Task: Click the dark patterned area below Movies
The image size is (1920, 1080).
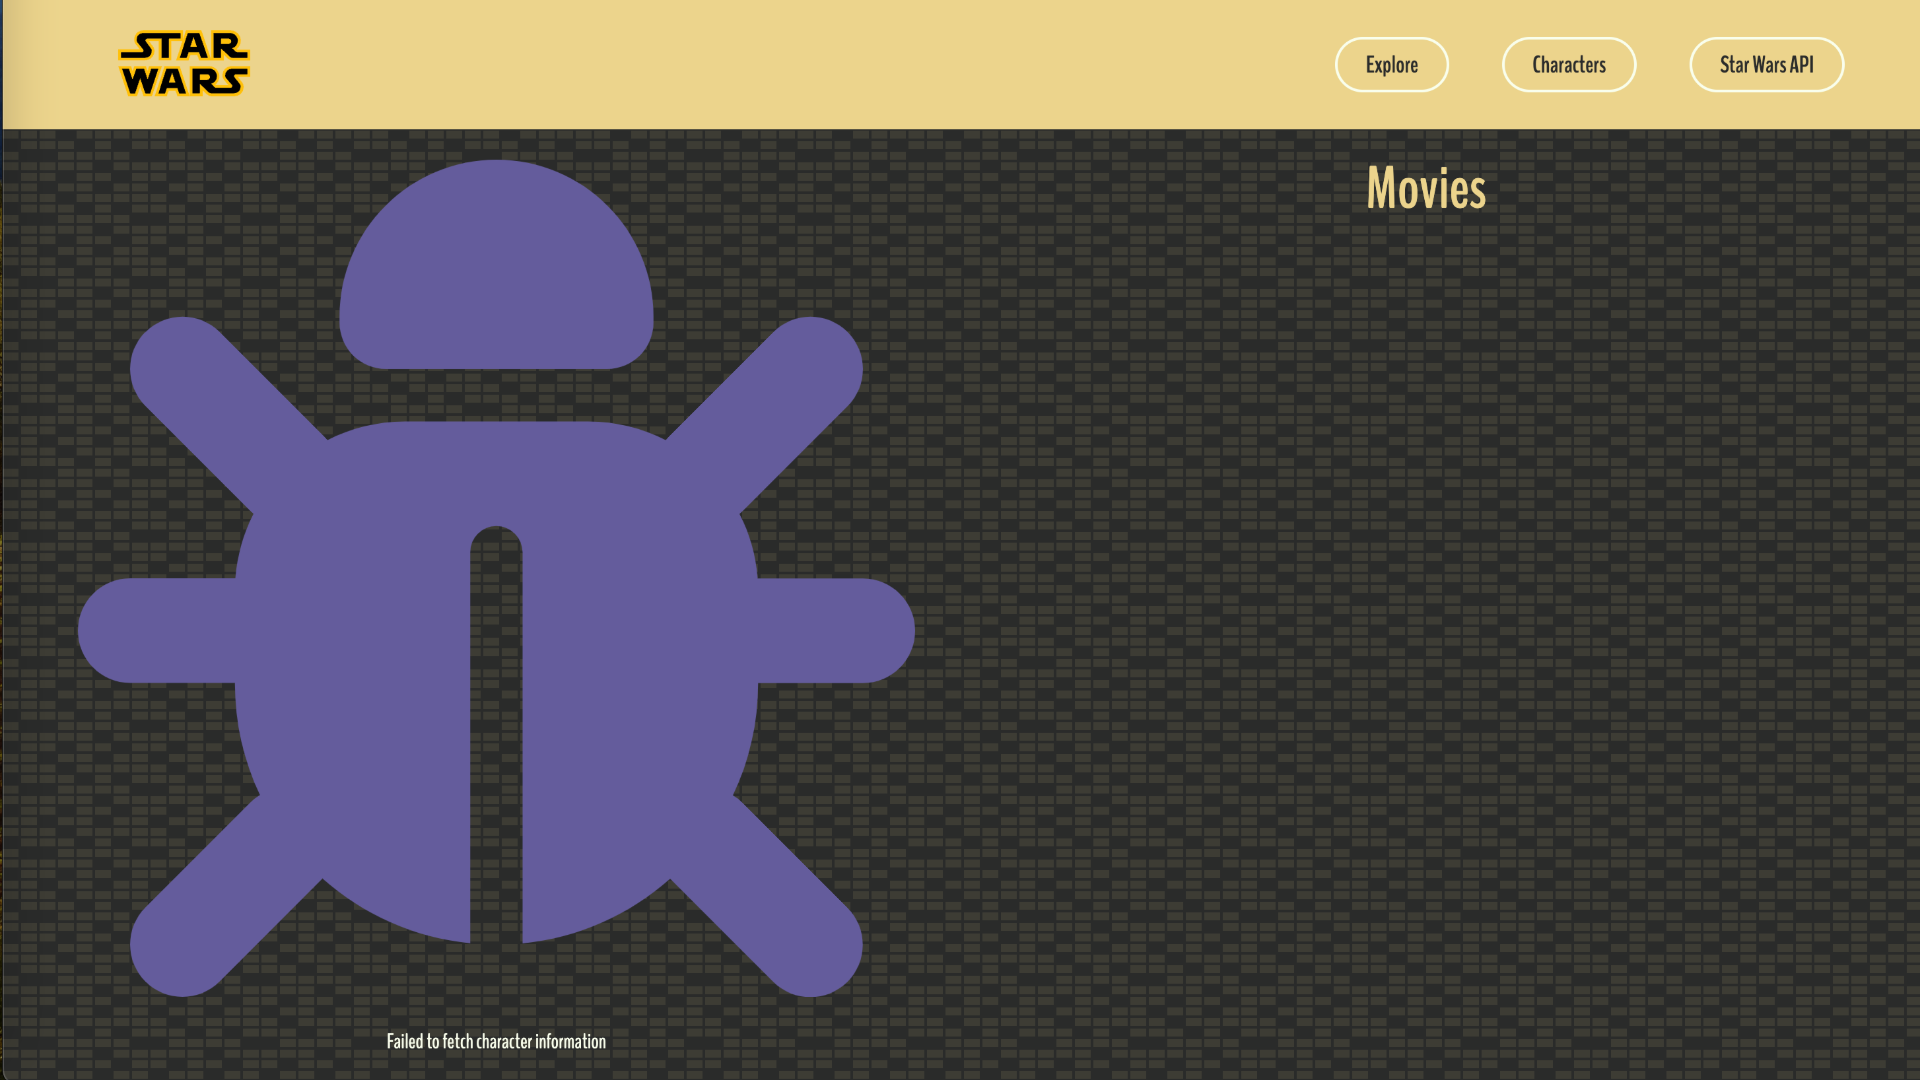Action: (x=1426, y=600)
